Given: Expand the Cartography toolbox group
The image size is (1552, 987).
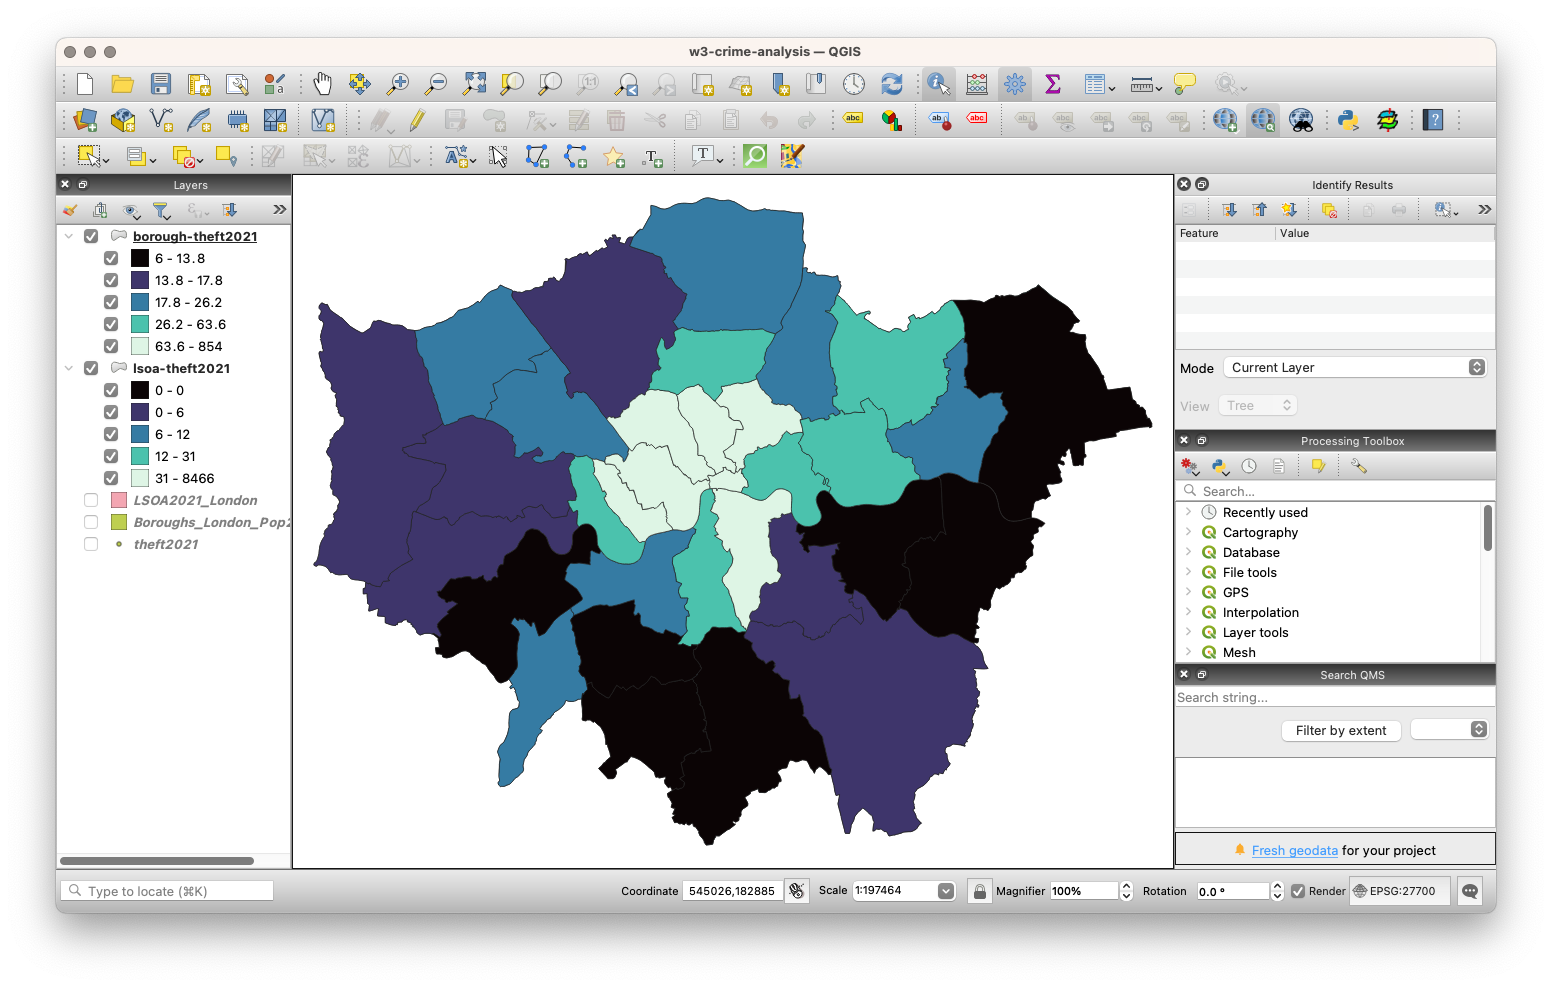Looking at the screenshot, I should 1188,532.
